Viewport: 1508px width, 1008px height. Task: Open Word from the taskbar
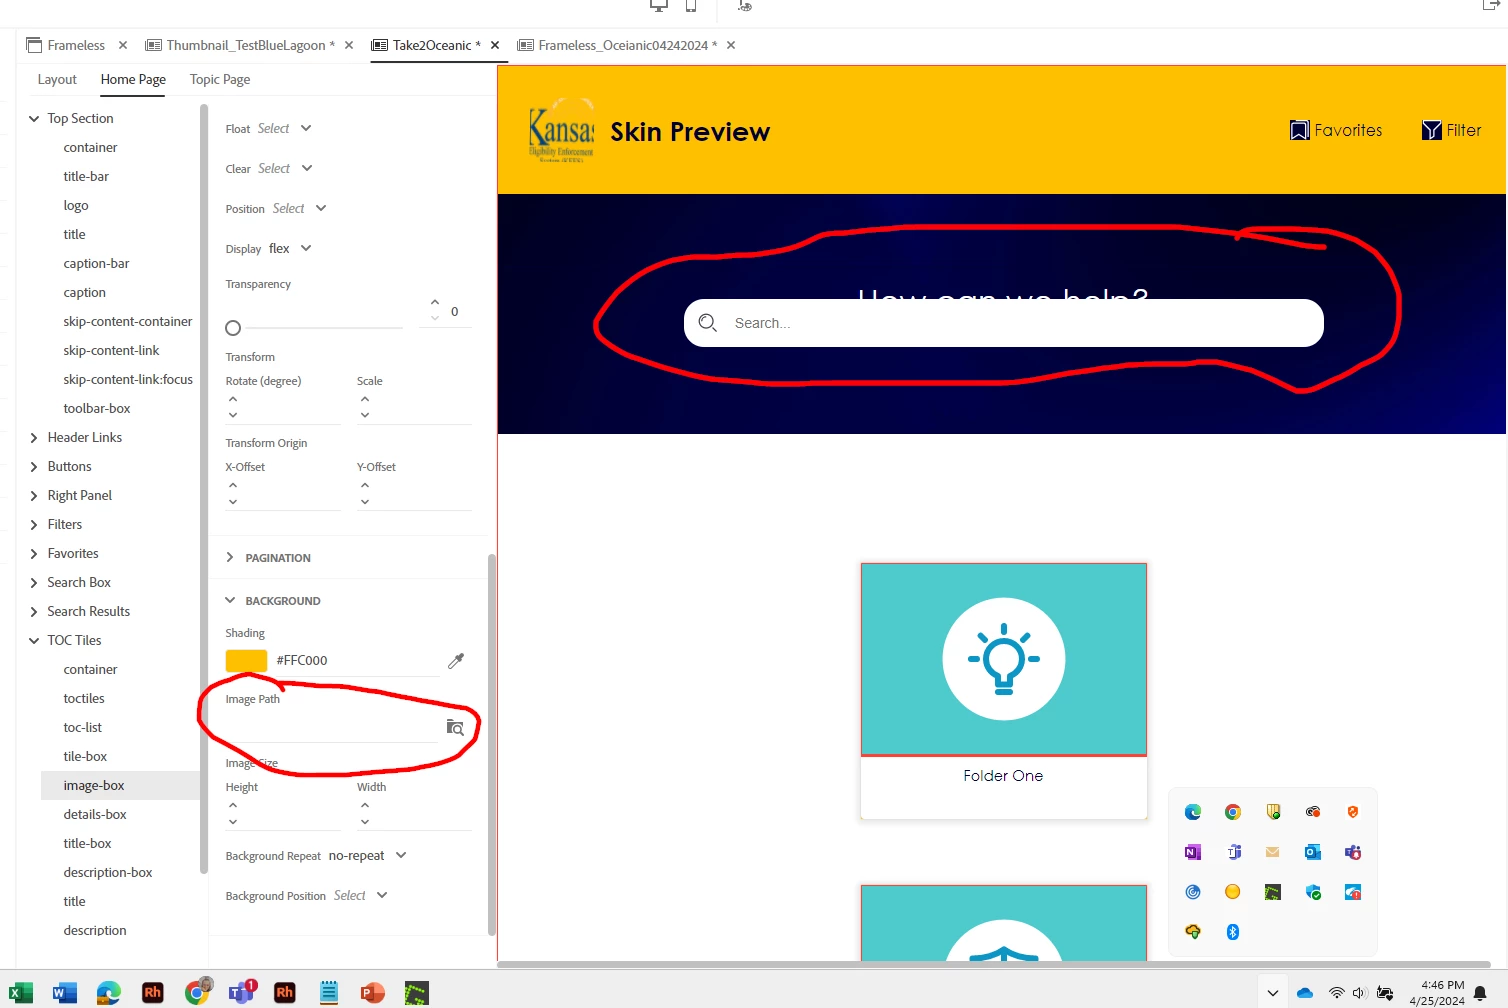[64, 992]
